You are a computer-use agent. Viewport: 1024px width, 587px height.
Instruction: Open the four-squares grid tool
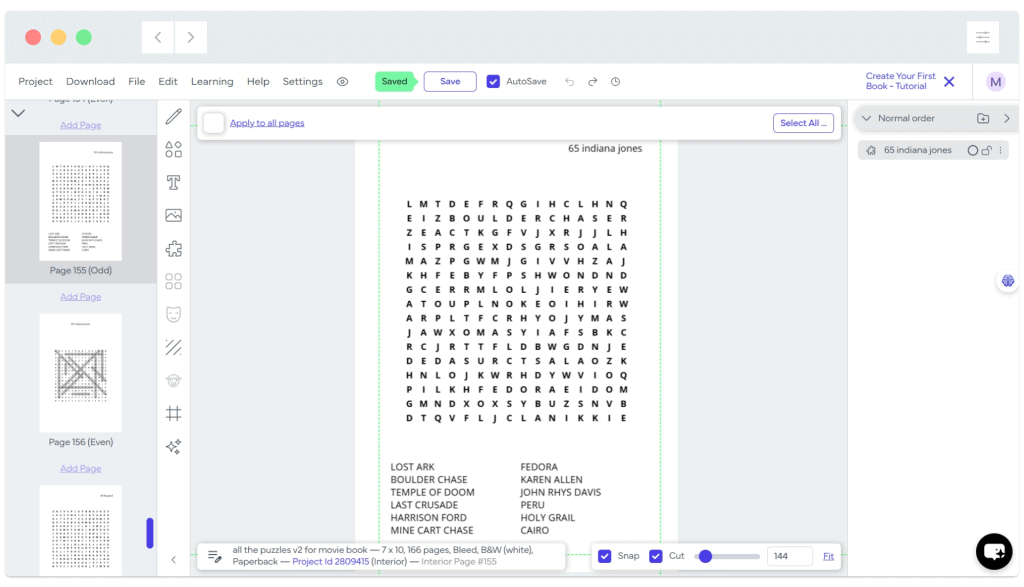(173, 281)
